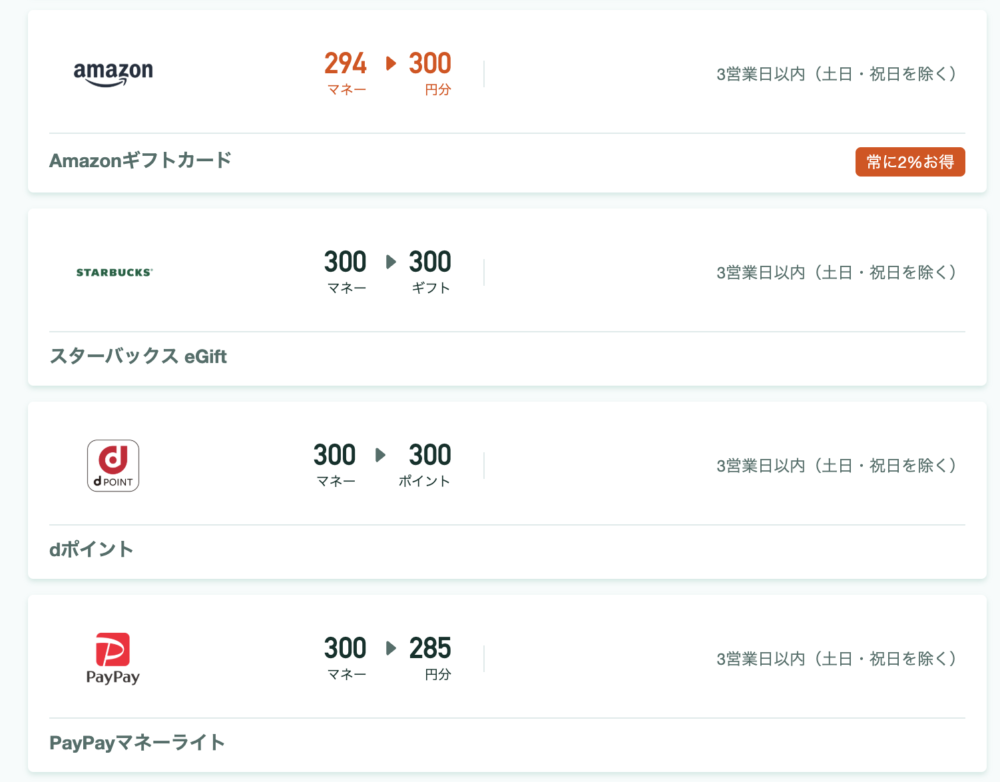Viewport: 1000px width, 782px height.
Task: Select the dポイント title text
Action: point(91,549)
